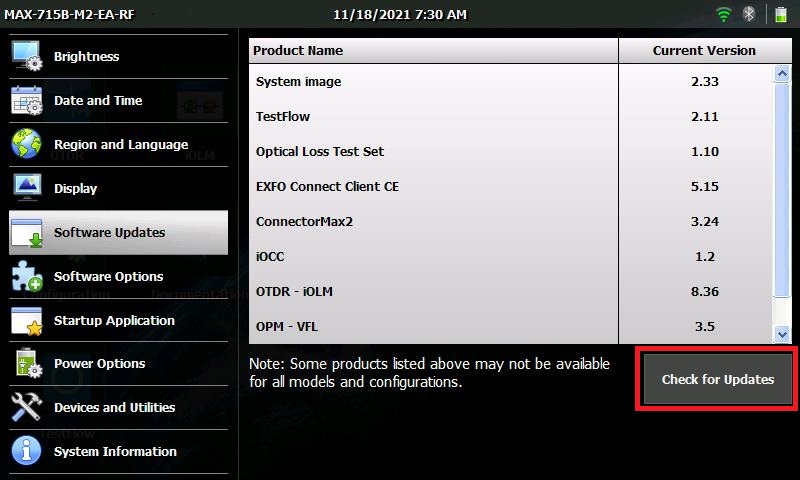Click scroll up arrow of product list

tap(782, 74)
